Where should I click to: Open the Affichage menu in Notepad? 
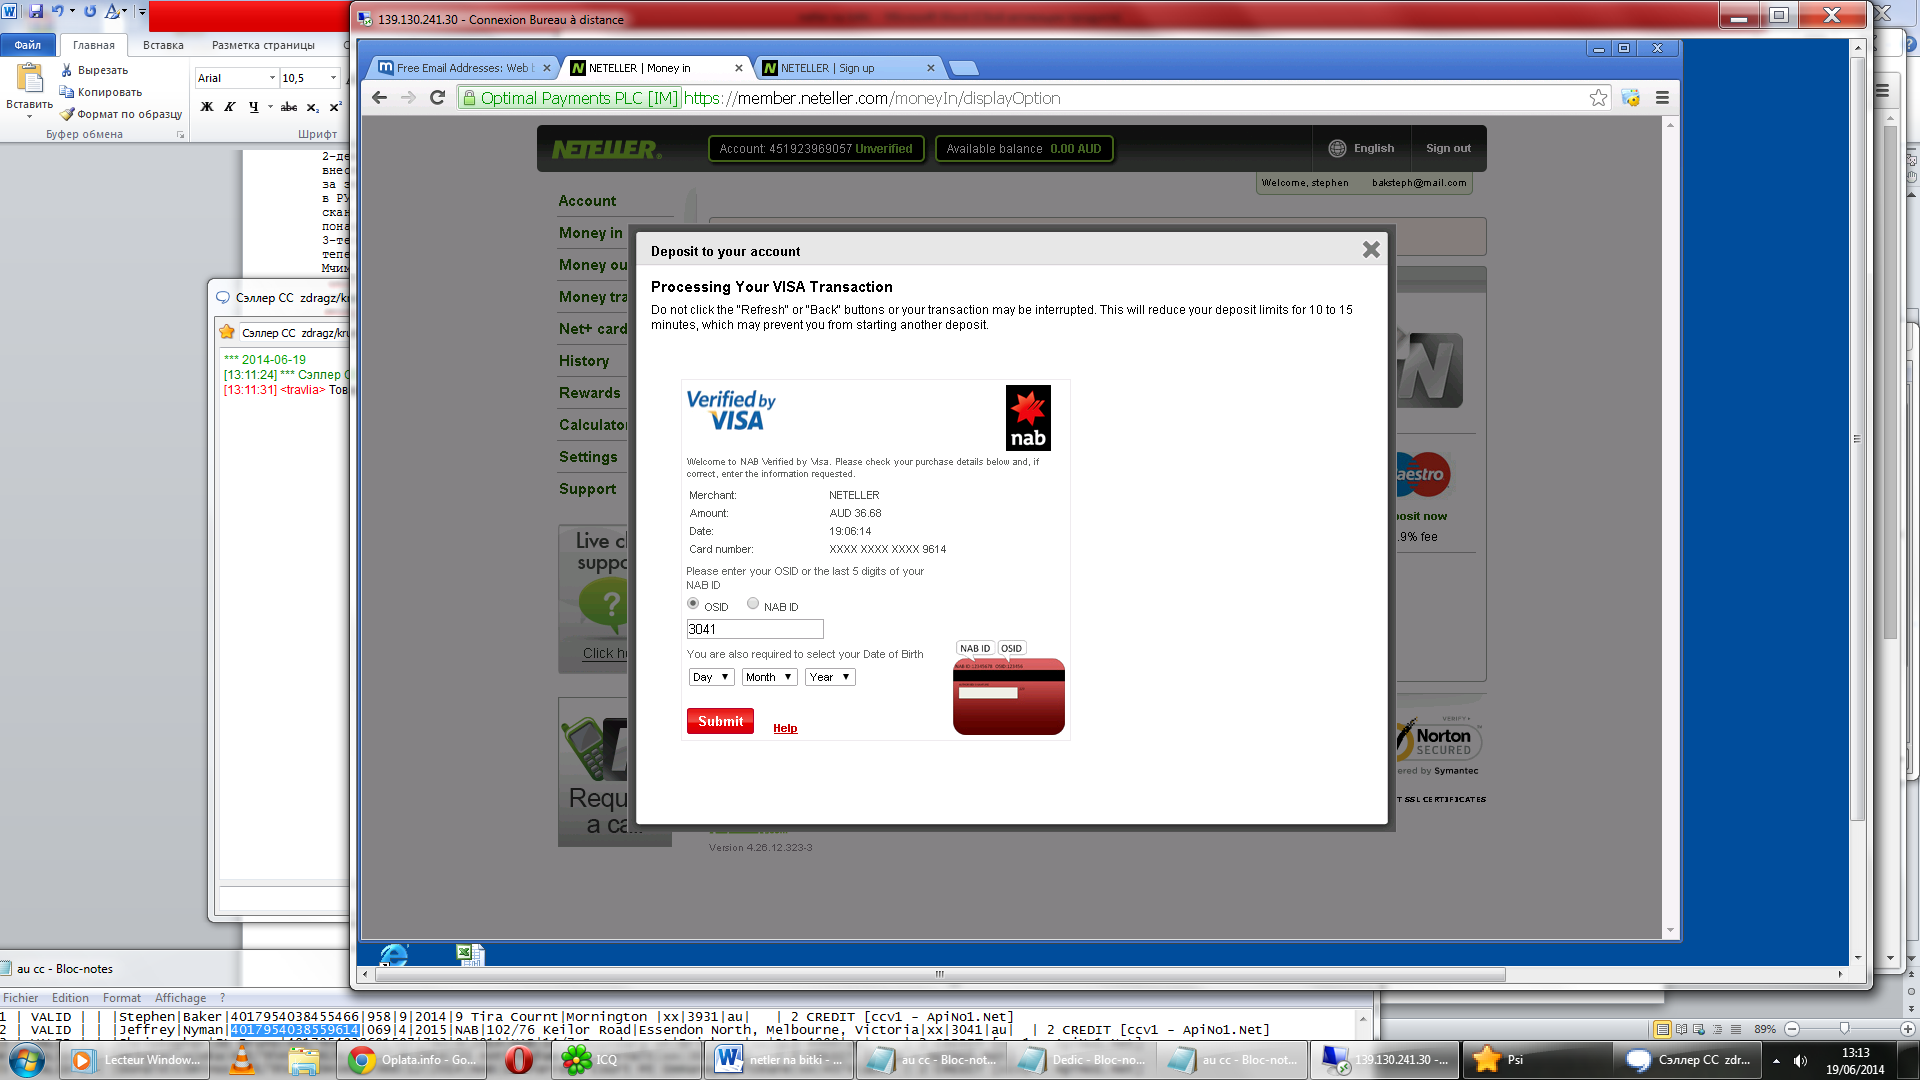pos(180,998)
